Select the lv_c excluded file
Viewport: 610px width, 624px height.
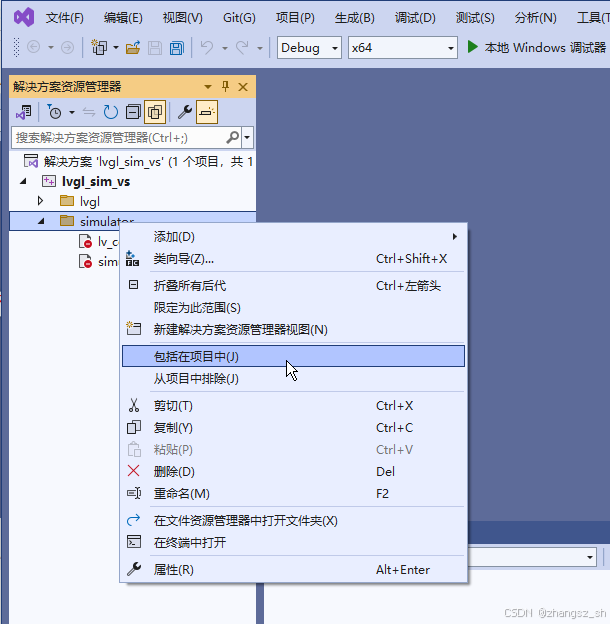pos(99,242)
